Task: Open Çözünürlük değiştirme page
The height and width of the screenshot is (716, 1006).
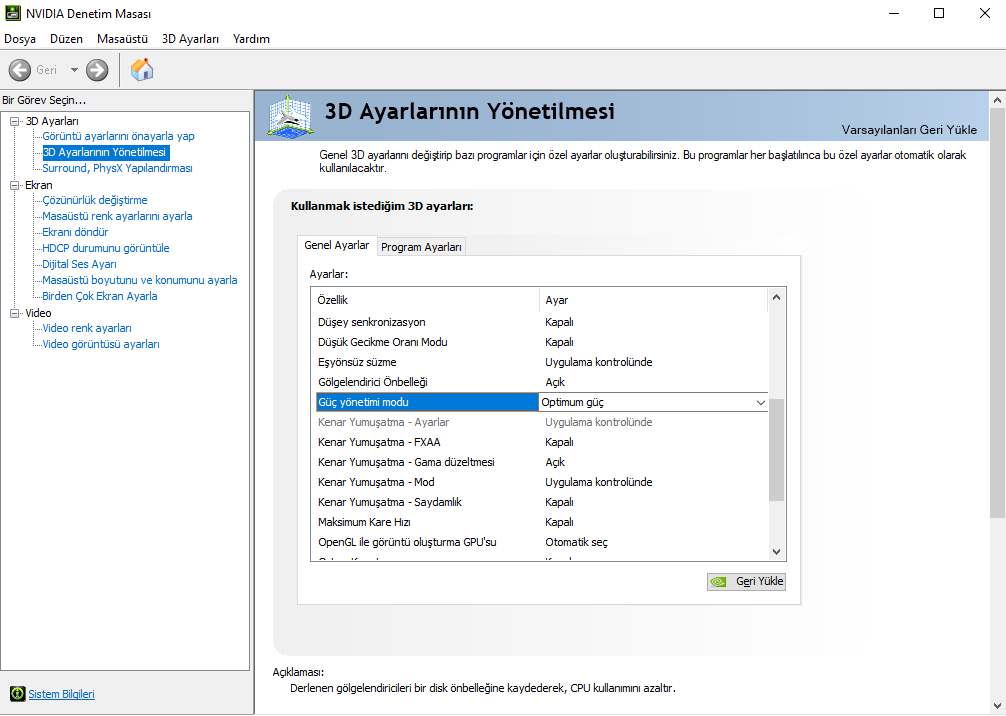Action: point(95,200)
